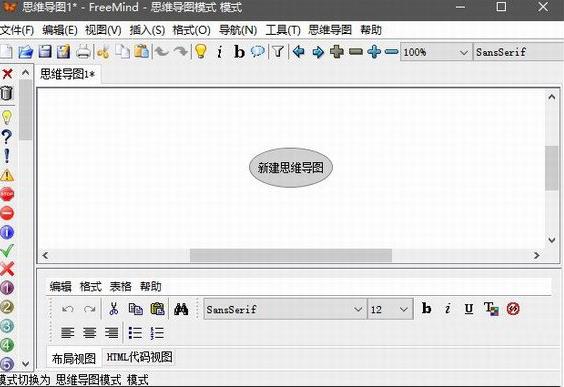Select the 思维导图1* document tab

(68, 74)
